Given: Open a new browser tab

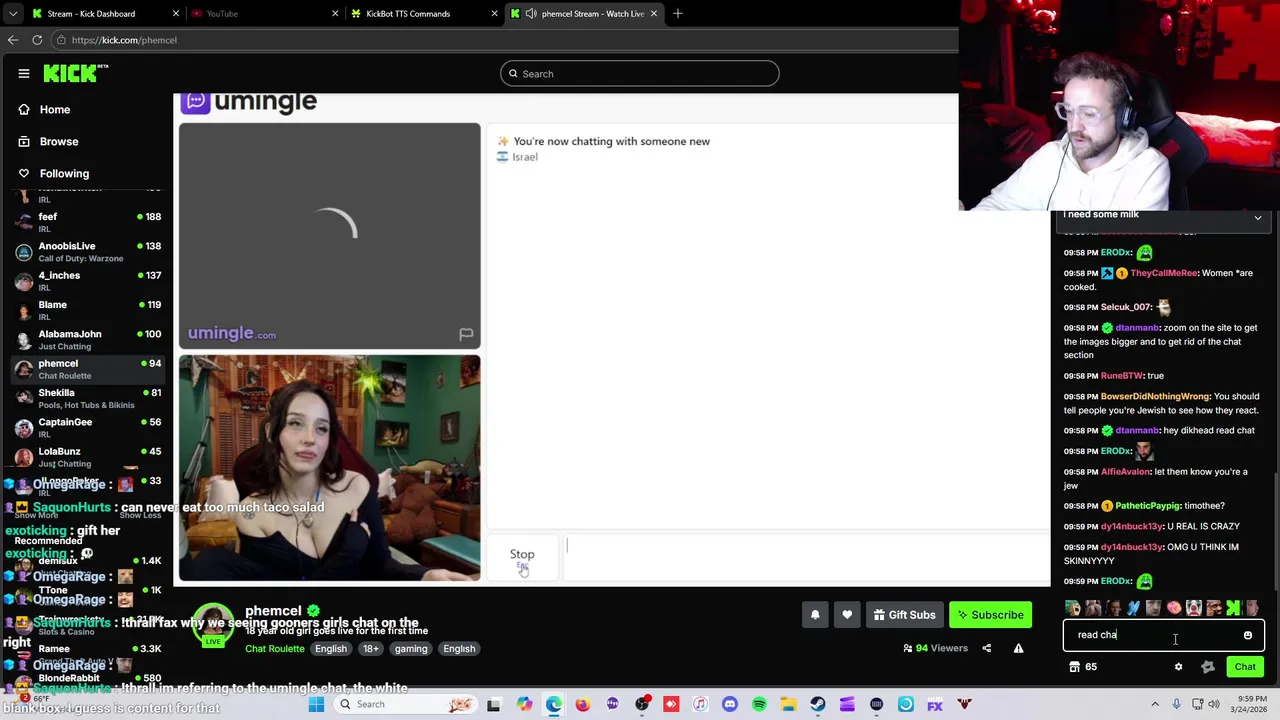Looking at the screenshot, I should [x=677, y=13].
